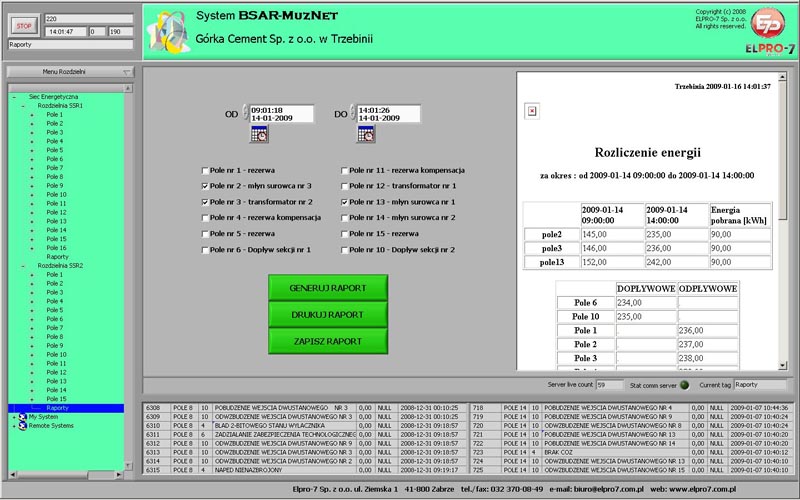800x500 pixels.
Task: Click the ZAPISZ RAPORT button
Action: [x=328, y=341]
